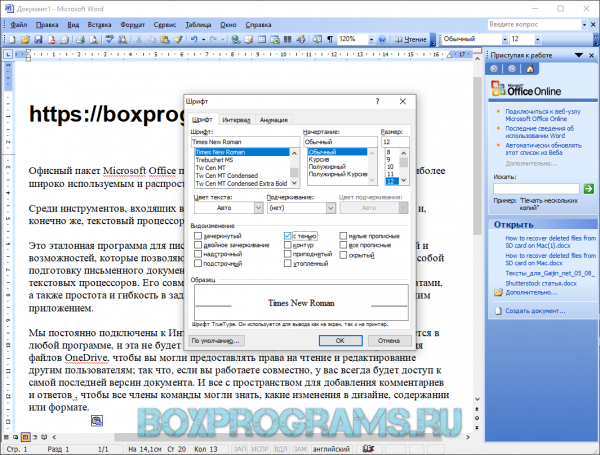Open the zoom 120% dropdown arrow
600x455 pixels.
coord(371,39)
